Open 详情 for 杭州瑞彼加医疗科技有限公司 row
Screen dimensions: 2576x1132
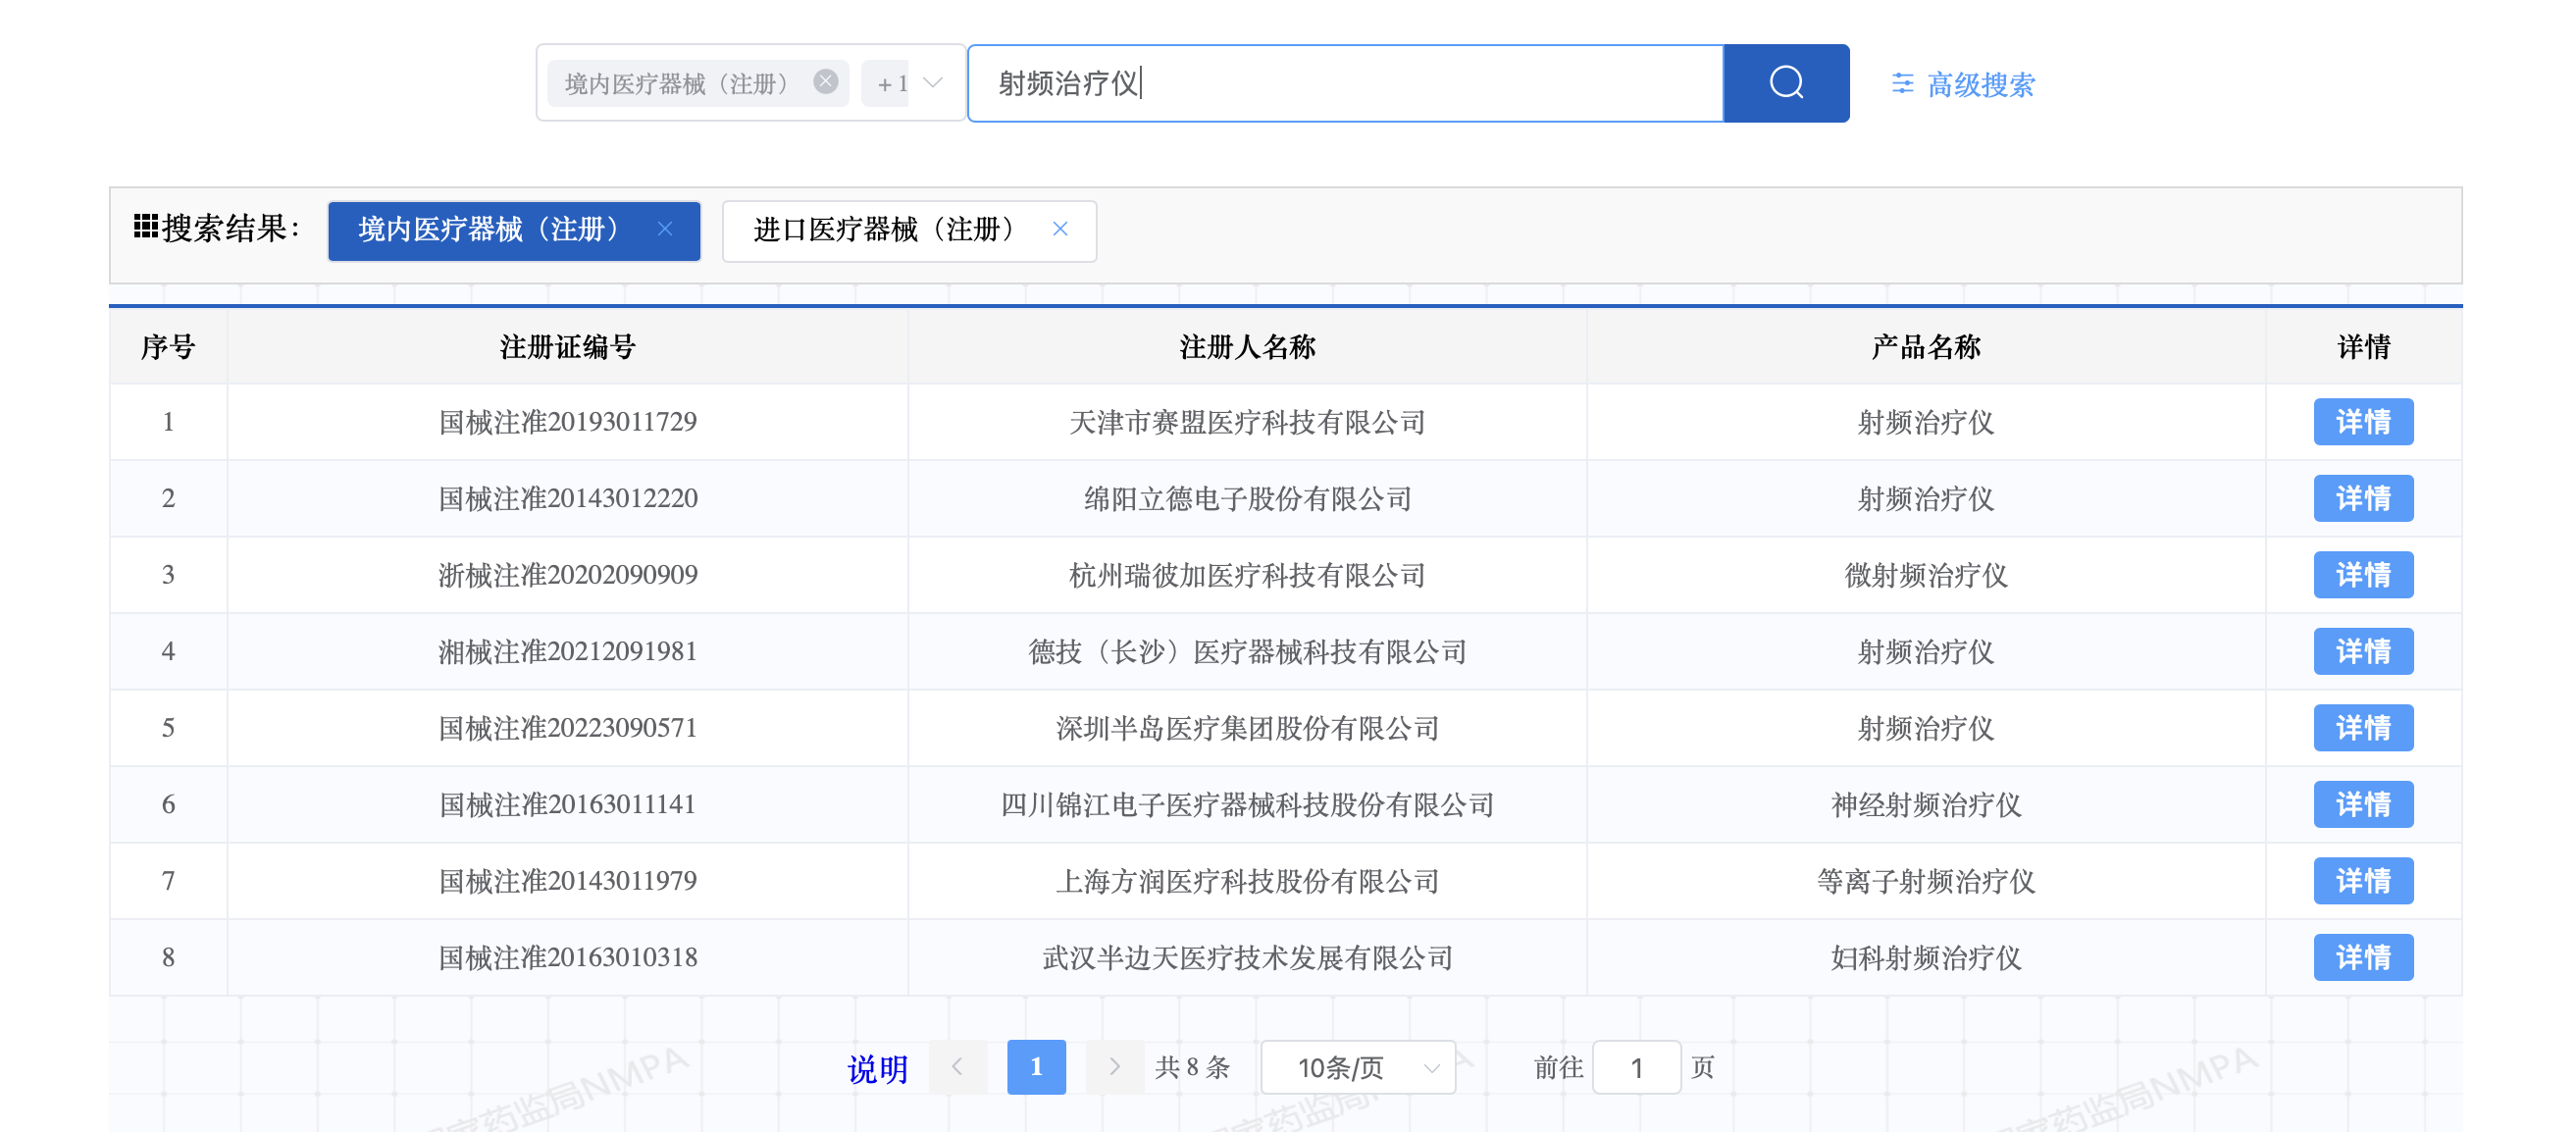pos(2362,575)
